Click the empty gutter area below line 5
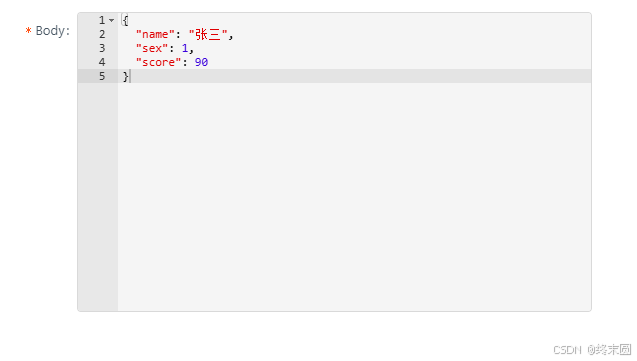Viewport: 637px width, 361px height. pyautogui.click(x=98, y=197)
